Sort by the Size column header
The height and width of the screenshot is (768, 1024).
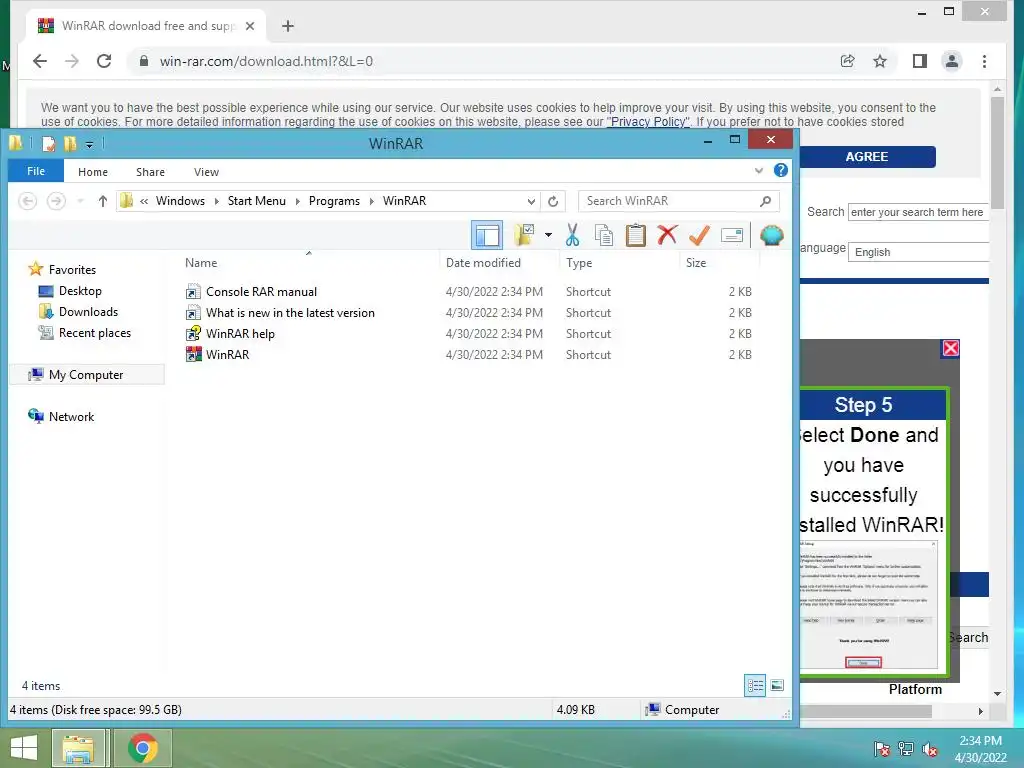coord(696,263)
